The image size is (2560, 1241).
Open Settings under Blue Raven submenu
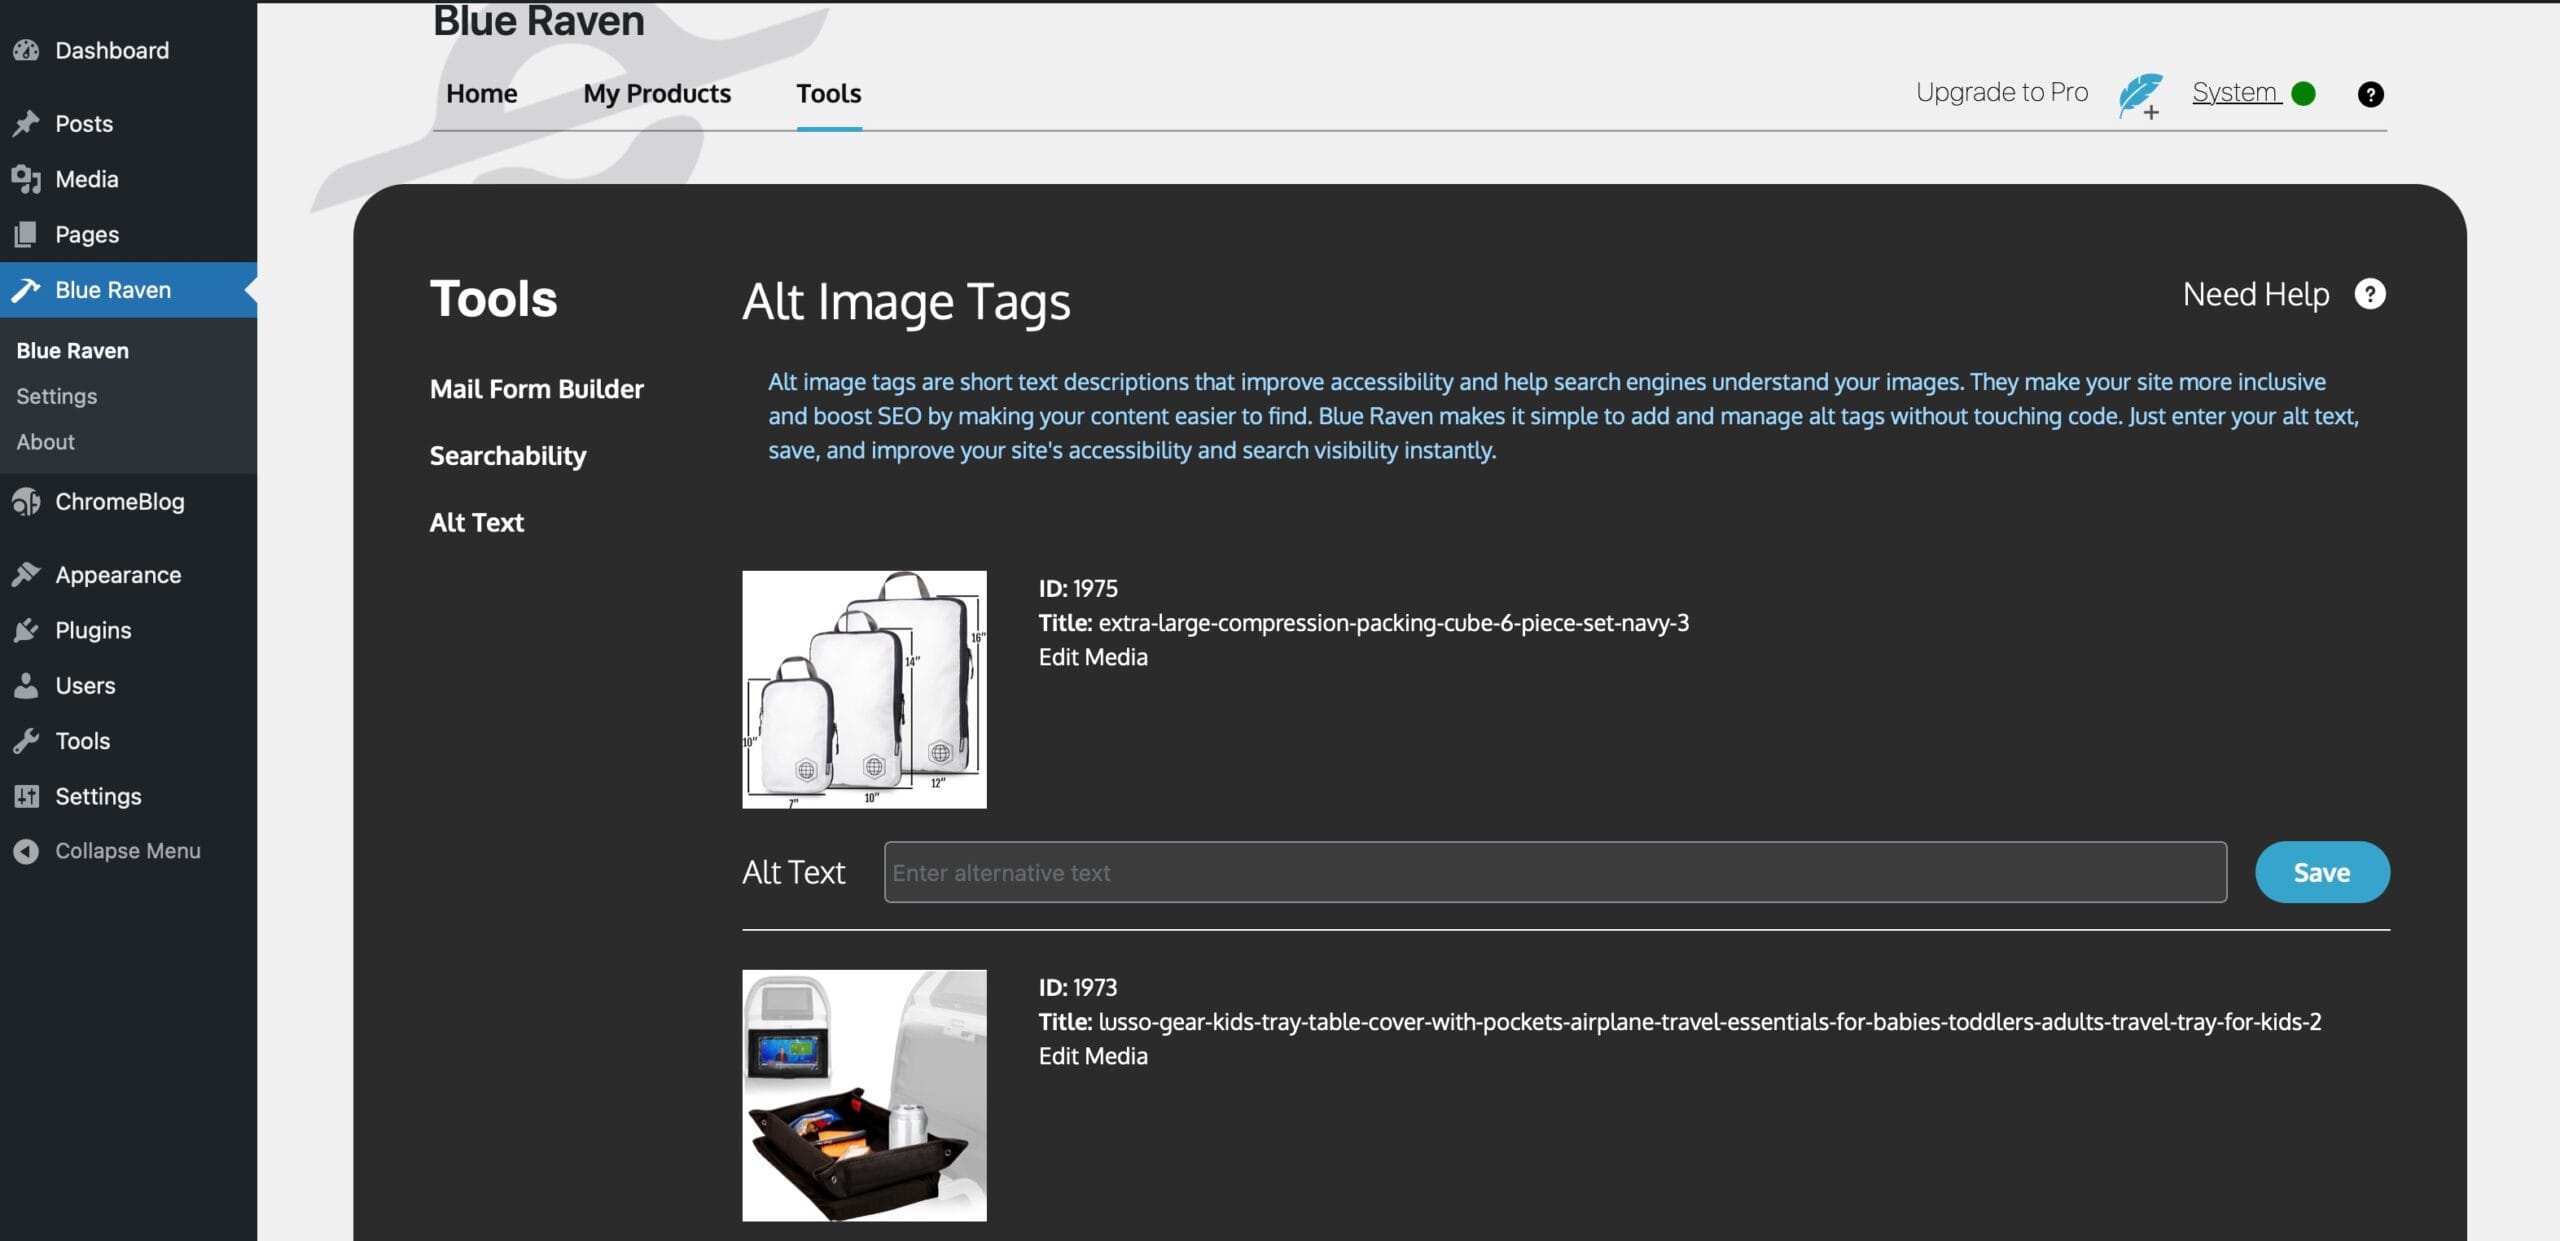tap(57, 396)
